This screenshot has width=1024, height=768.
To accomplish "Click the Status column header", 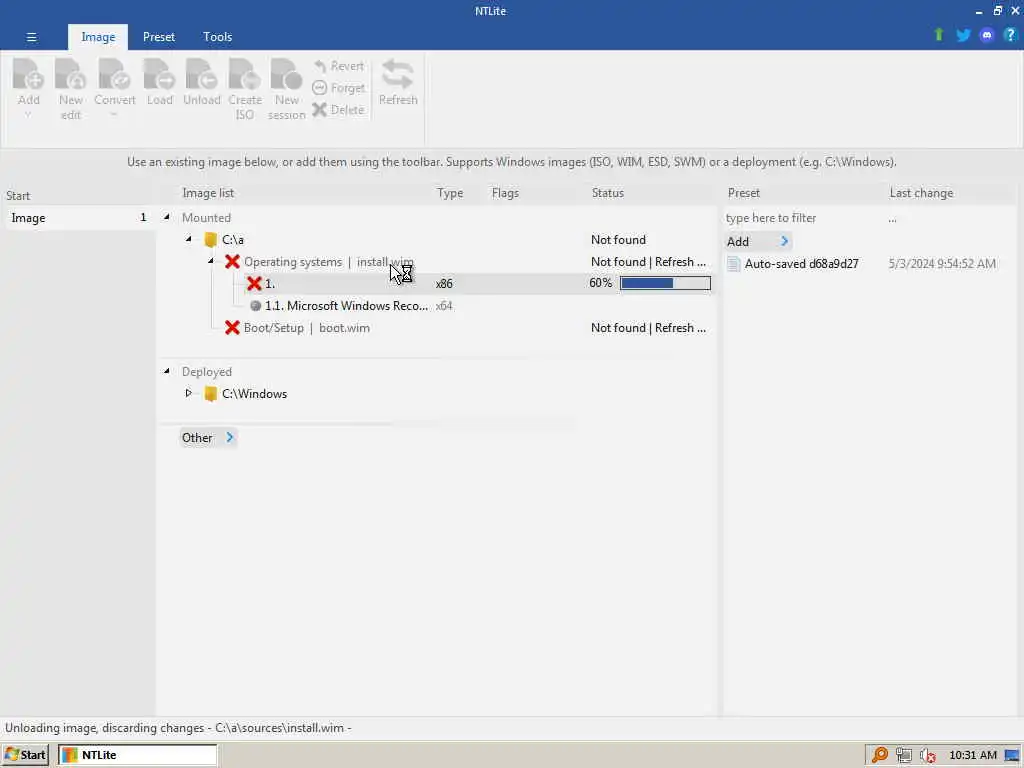I will coord(607,193).
